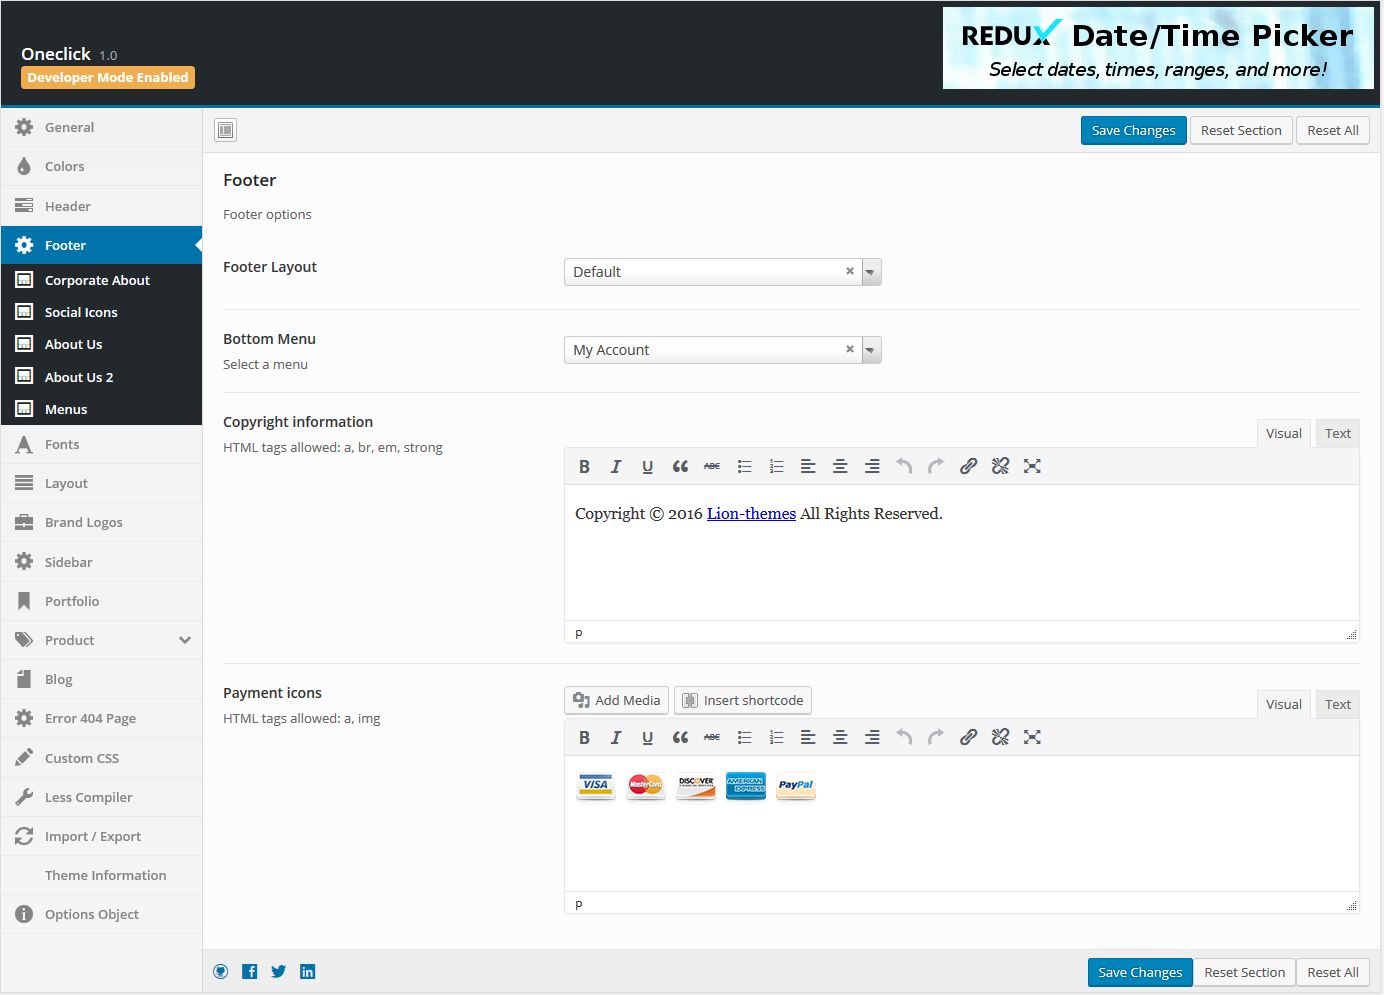Click the bulleted list icon in Copyright editor
This screenshot has width=1384, height=995.
point(744,466)
